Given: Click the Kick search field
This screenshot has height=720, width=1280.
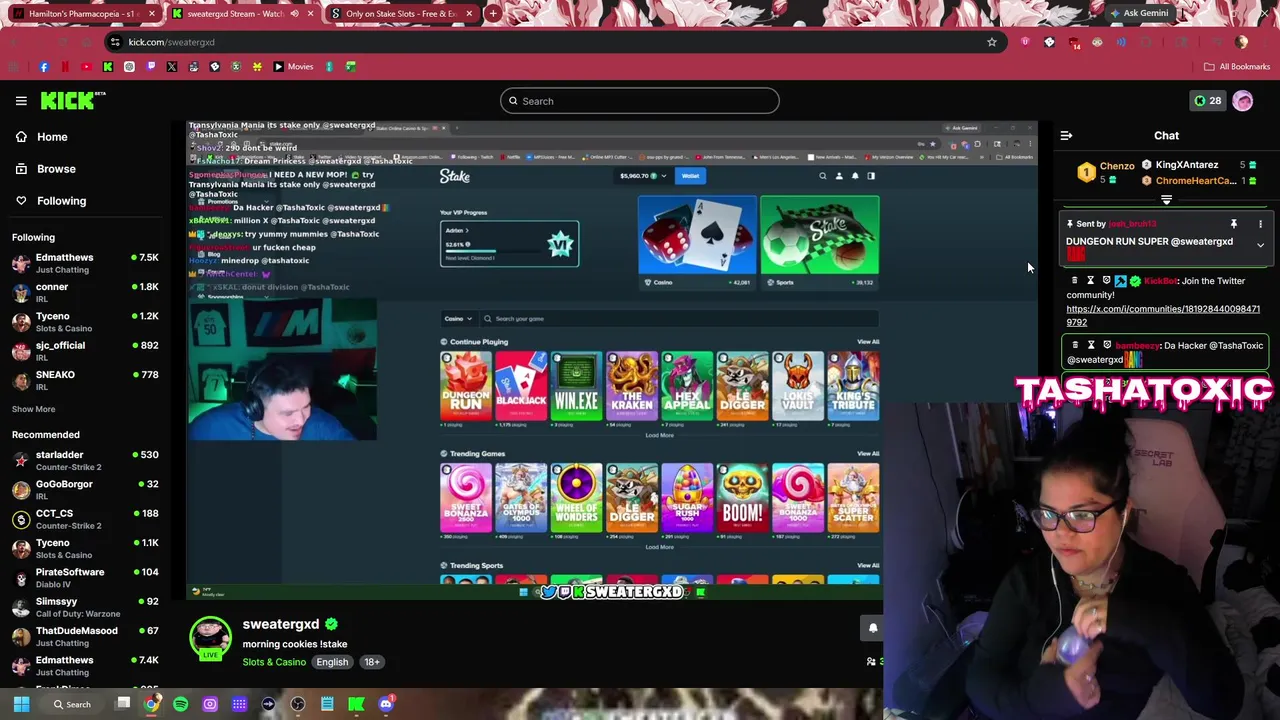Looking at the screenshot, I should pyautogui.click(x=640, y=101).
